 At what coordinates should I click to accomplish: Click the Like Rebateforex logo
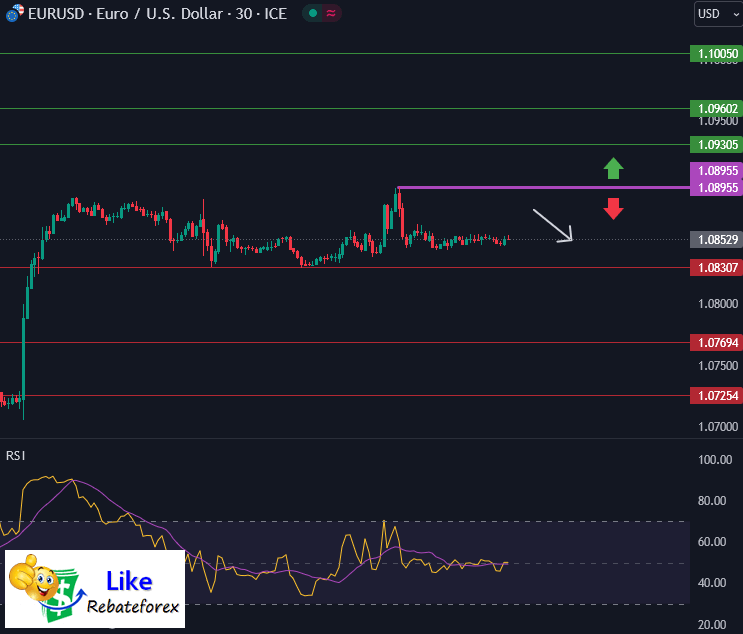pos(95,588)
